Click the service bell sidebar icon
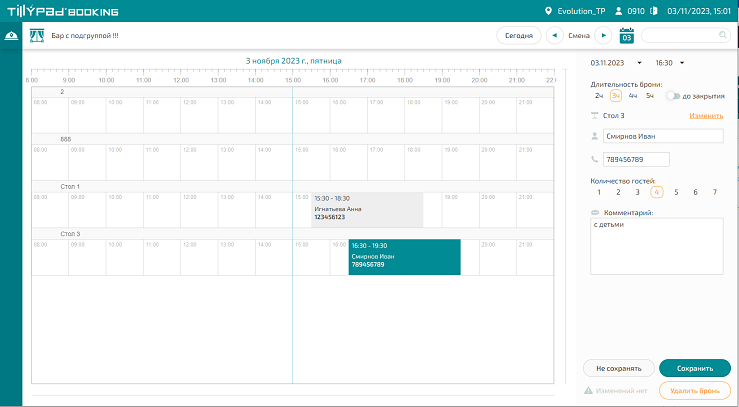 11,35
